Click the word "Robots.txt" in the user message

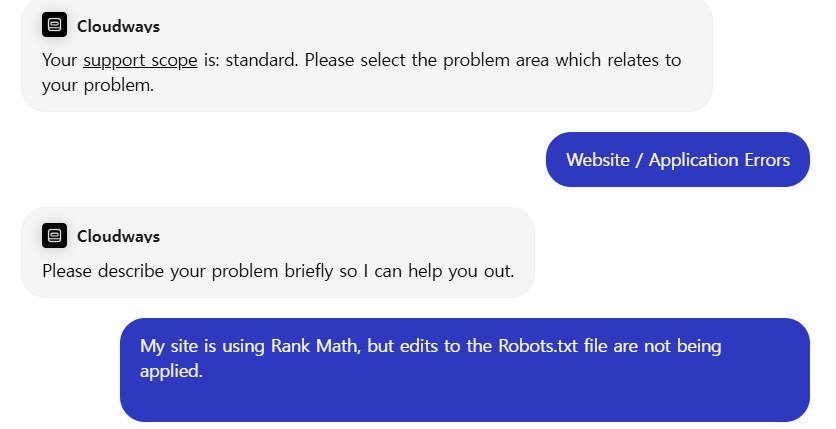(x=538, y=347)
